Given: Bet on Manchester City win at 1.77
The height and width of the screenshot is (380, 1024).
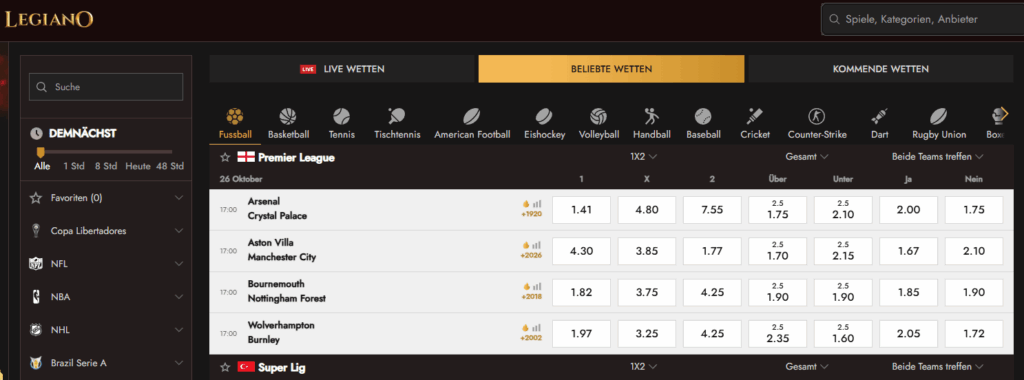Looking at the screenshot, I should tap(712, 251).
